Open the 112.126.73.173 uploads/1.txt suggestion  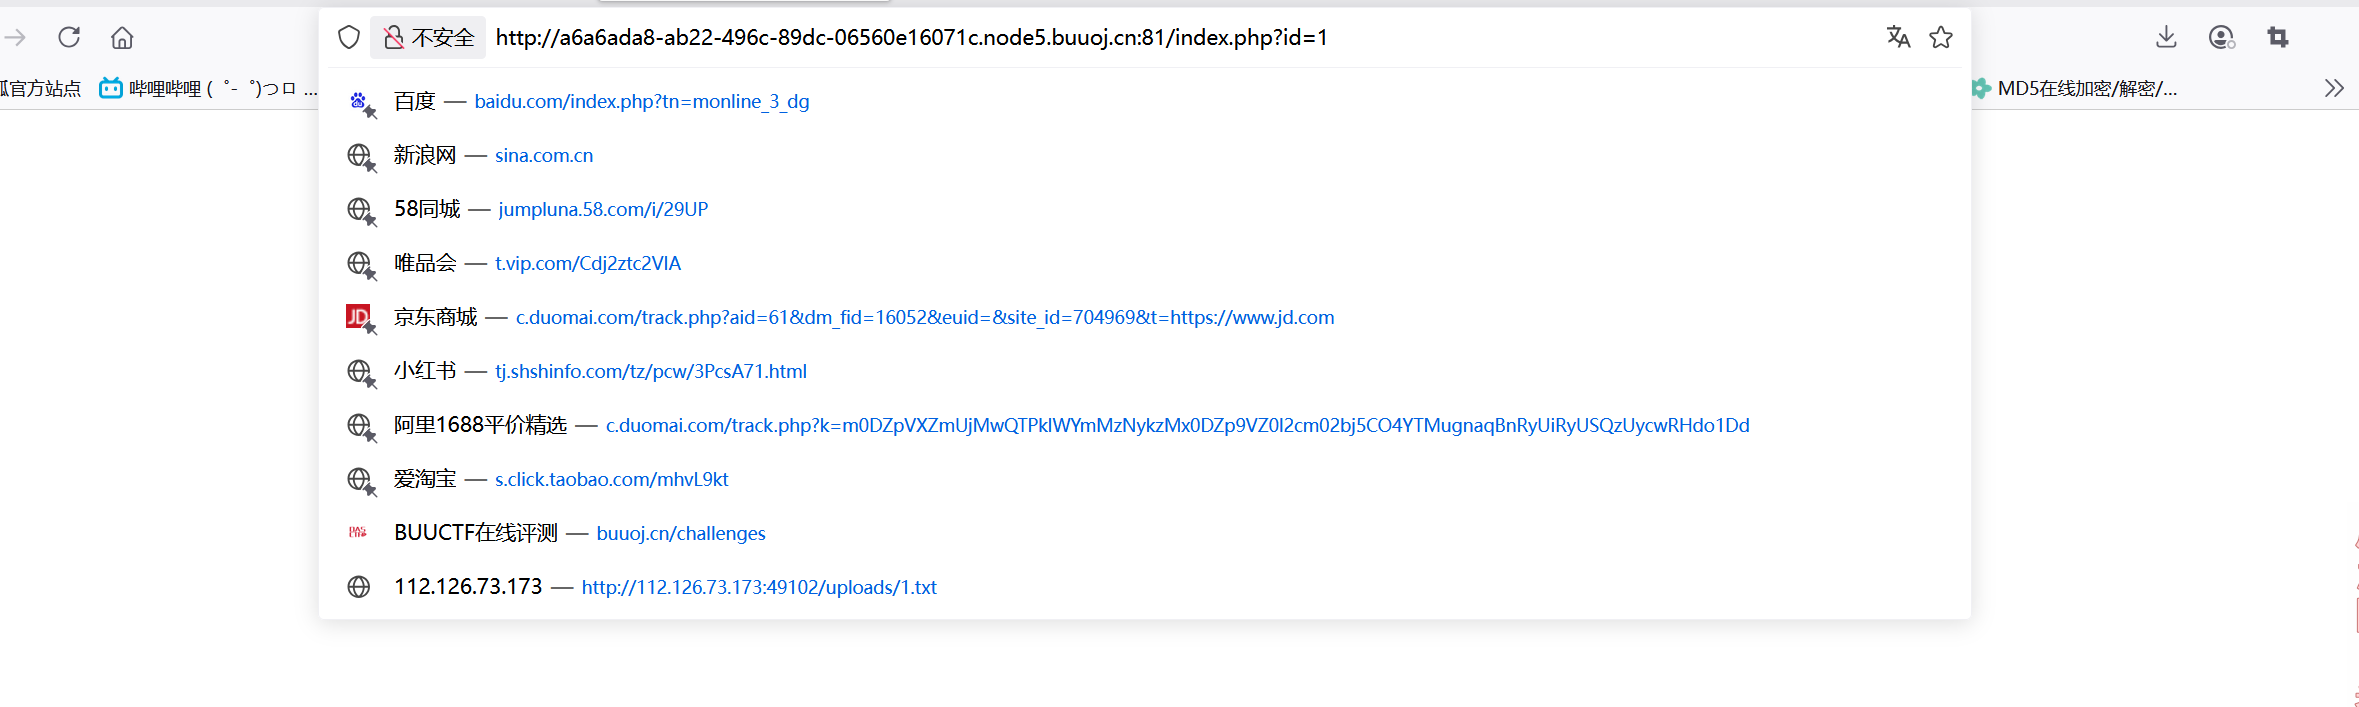[x=664, y=587]
